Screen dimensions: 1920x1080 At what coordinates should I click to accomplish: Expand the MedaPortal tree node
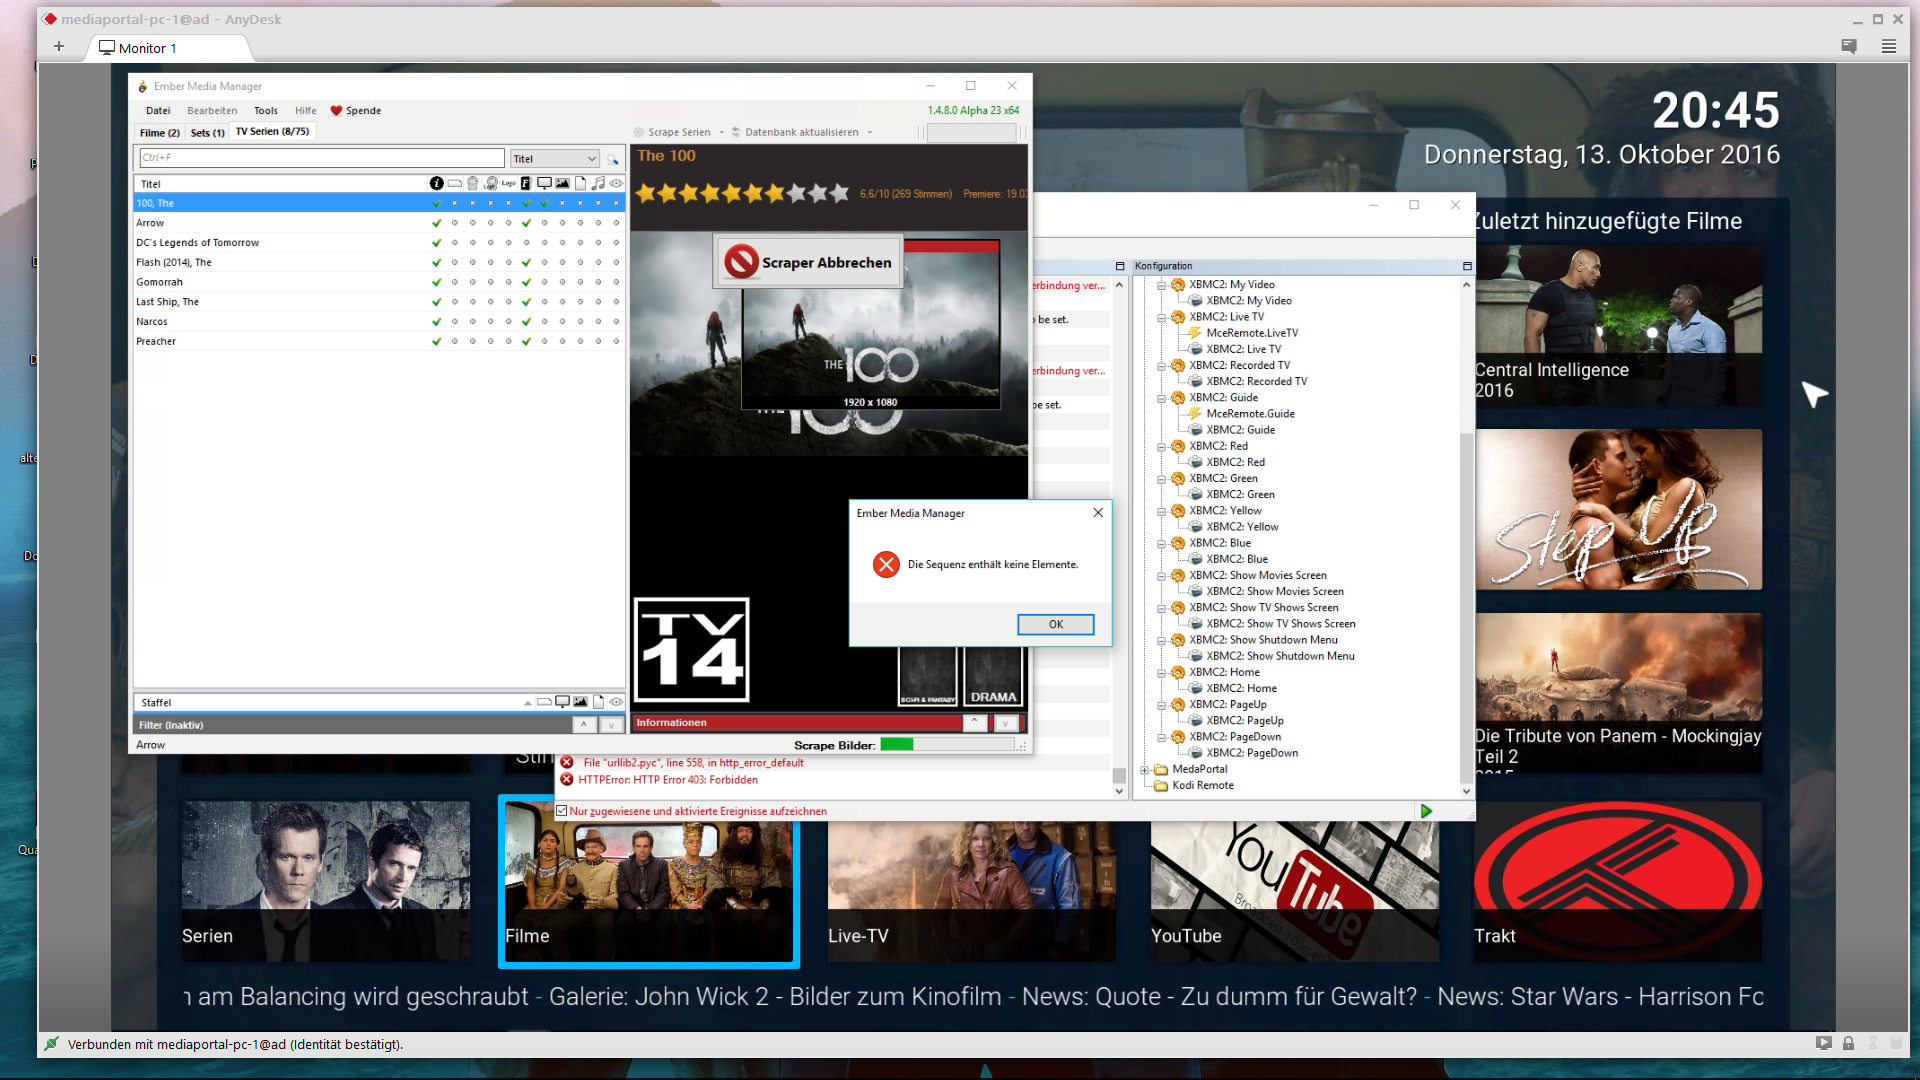point(1144,770)
